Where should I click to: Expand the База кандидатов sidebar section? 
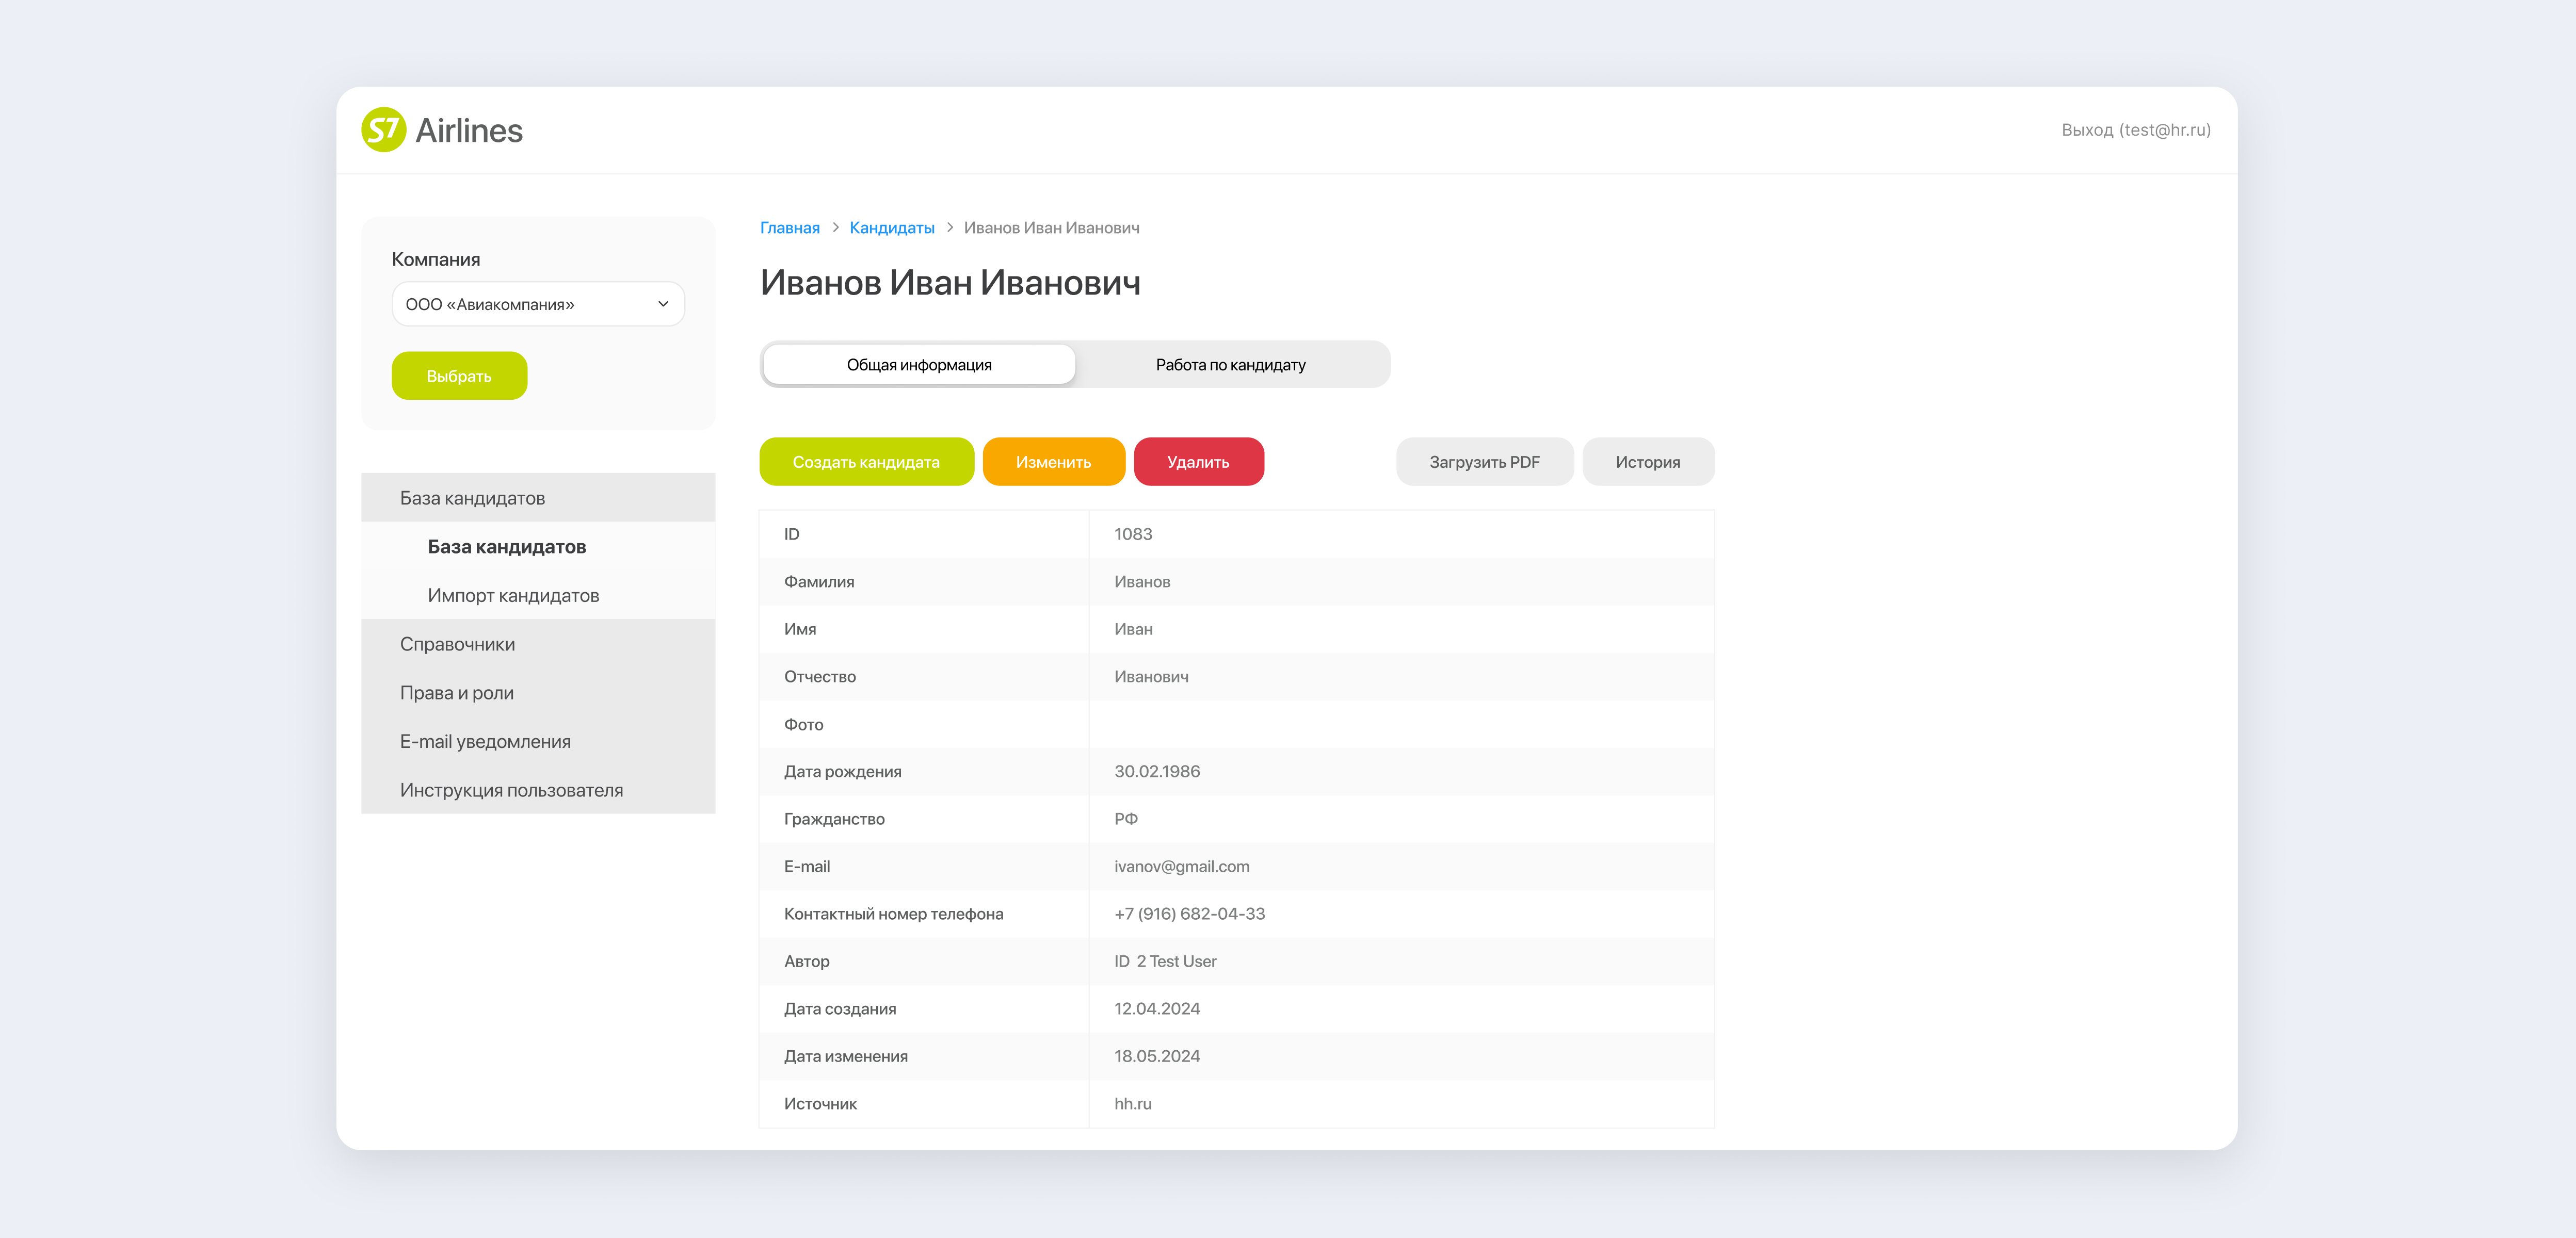(472, 498)
